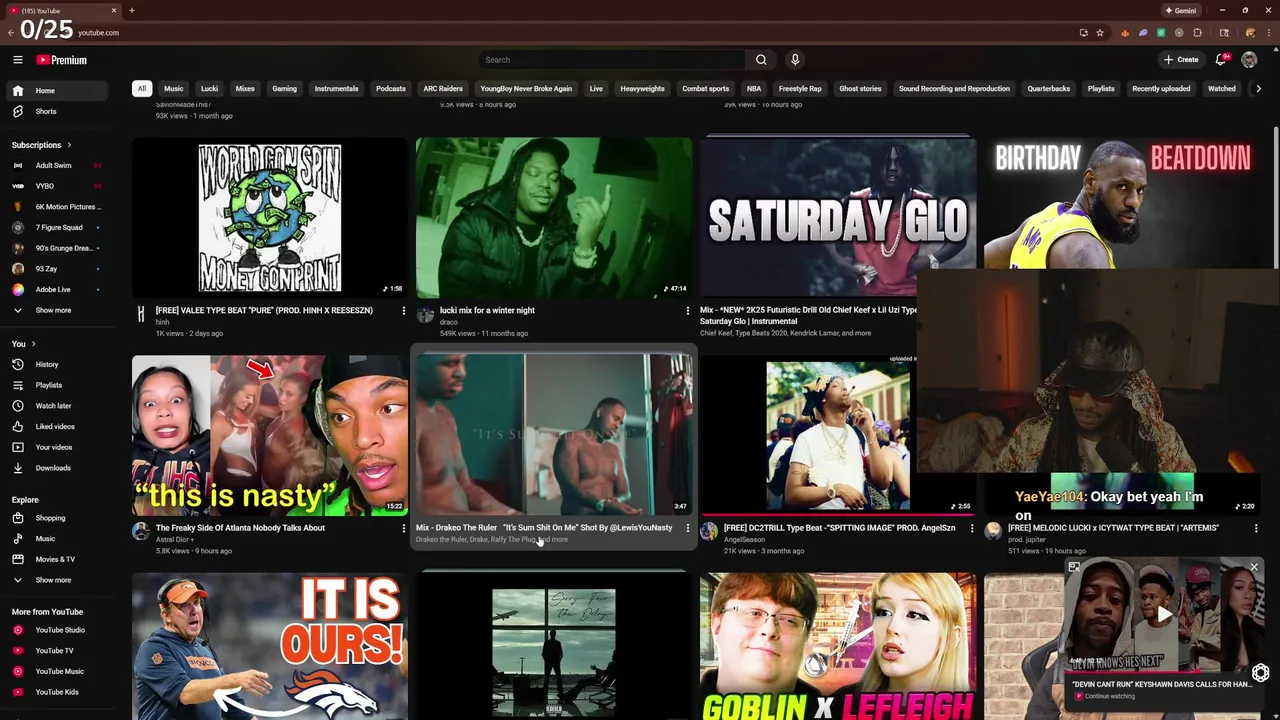Bookmark this page with star icon
The image size is (1280, 720).
coord(1100,33)
